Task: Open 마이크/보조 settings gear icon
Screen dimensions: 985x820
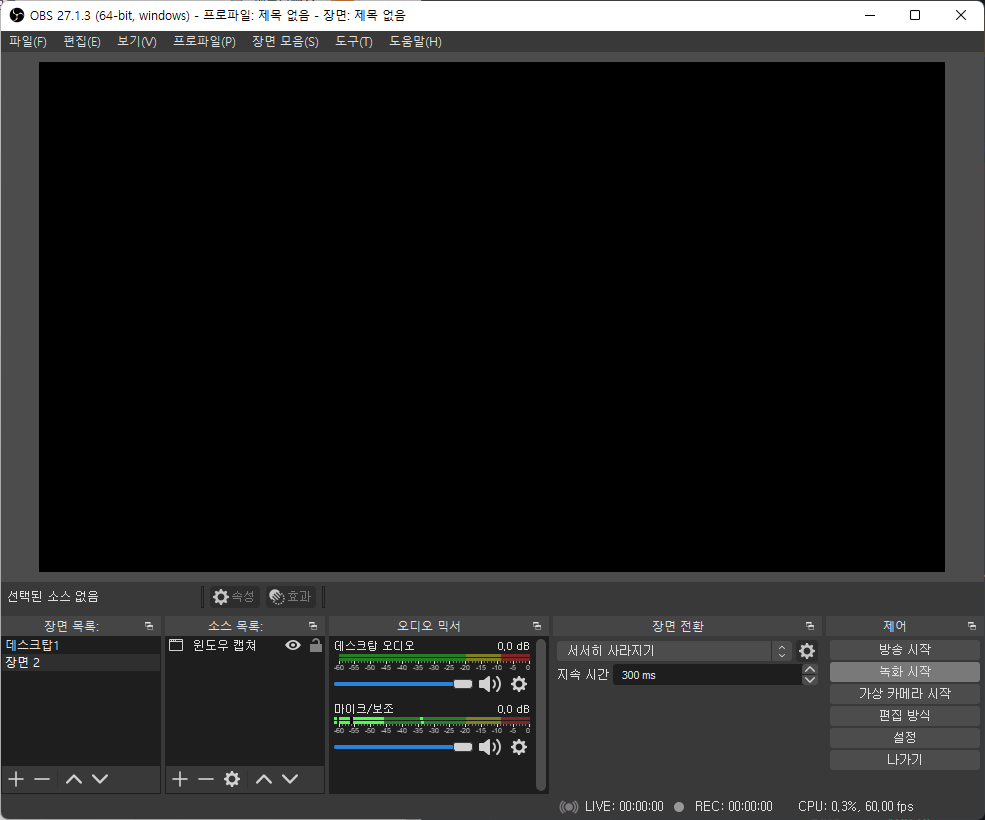Action: [x=519, y=747]
